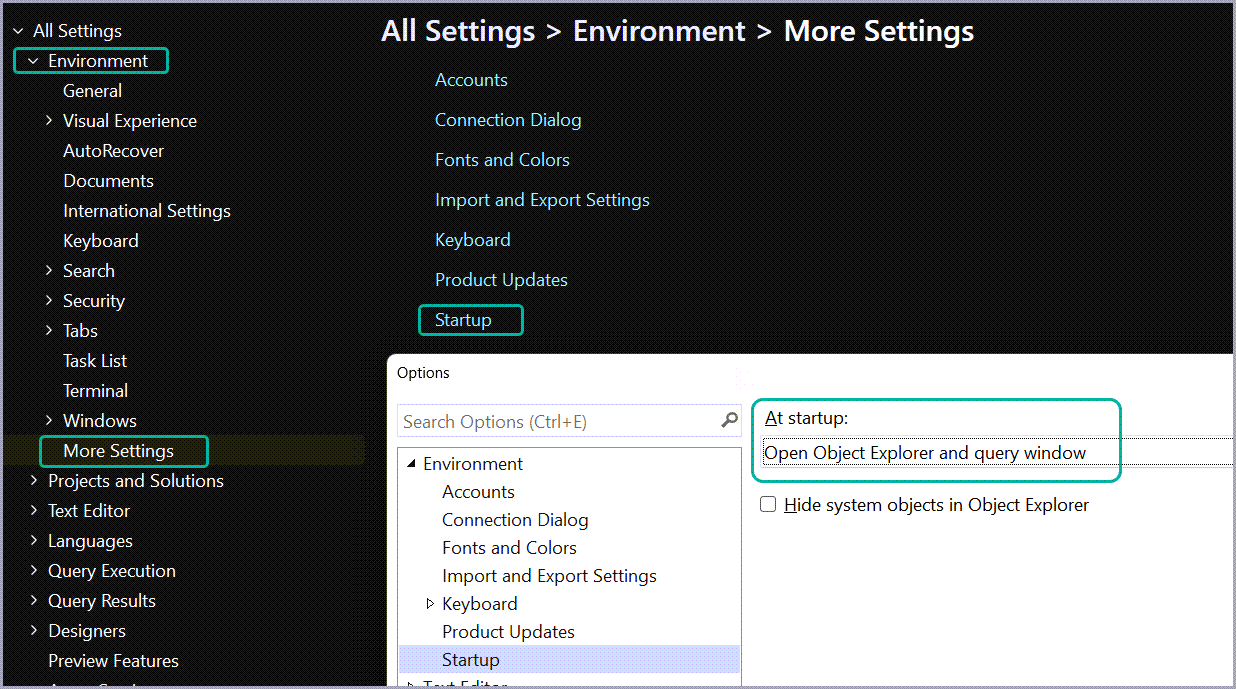Enable Hide system objects in Object Explorer

[768, 504]
